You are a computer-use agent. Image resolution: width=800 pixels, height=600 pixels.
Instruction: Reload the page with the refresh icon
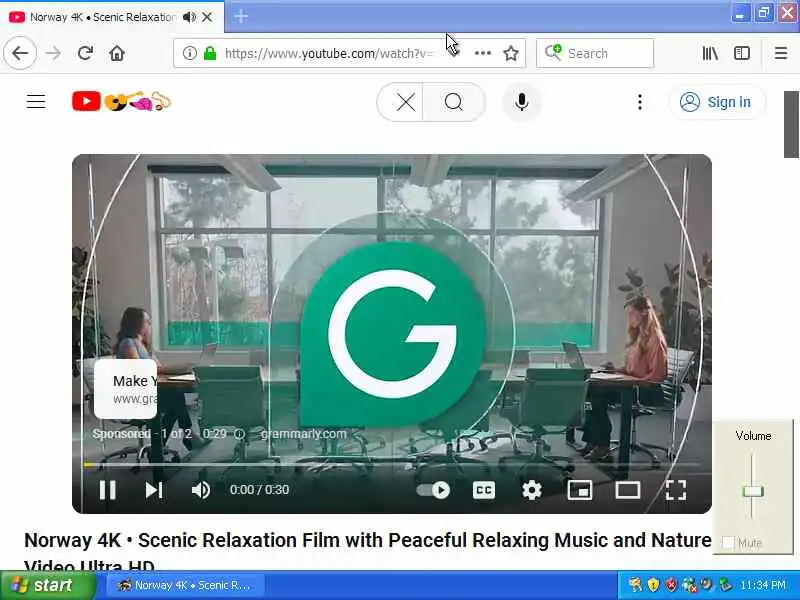(x=85, y=53)
